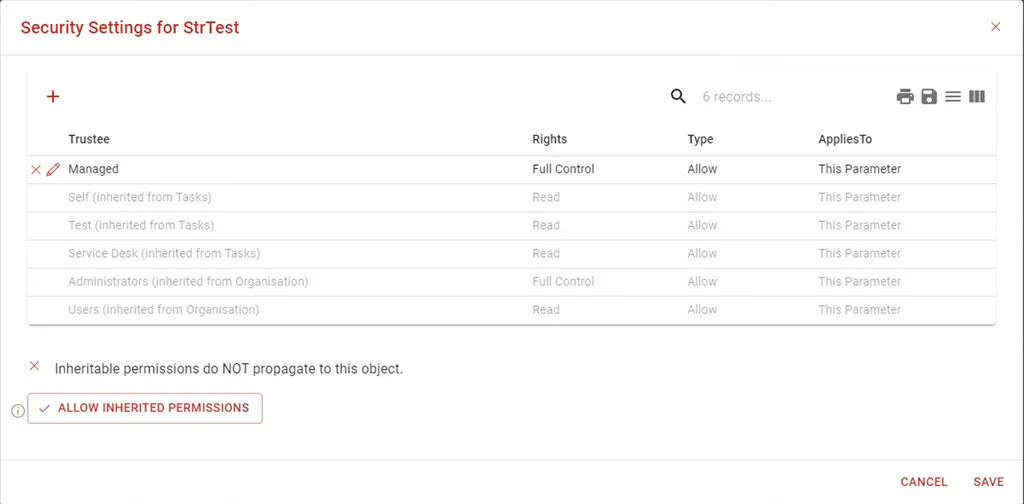Click Full Control in the Managed row
The image size is (1024, 504).
pos(563,169)
